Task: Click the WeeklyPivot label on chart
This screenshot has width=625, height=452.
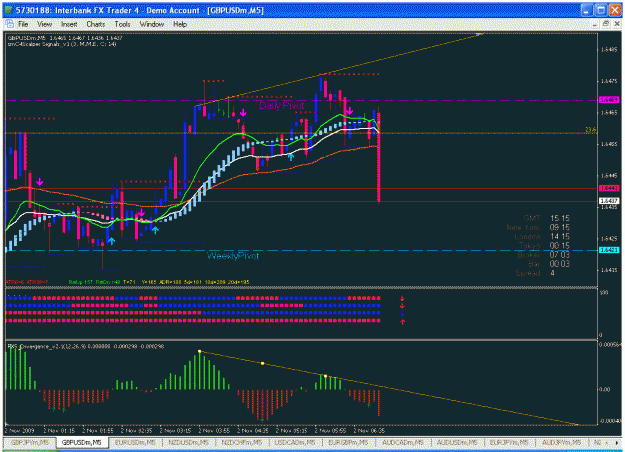Action: [x=233, y=256]
